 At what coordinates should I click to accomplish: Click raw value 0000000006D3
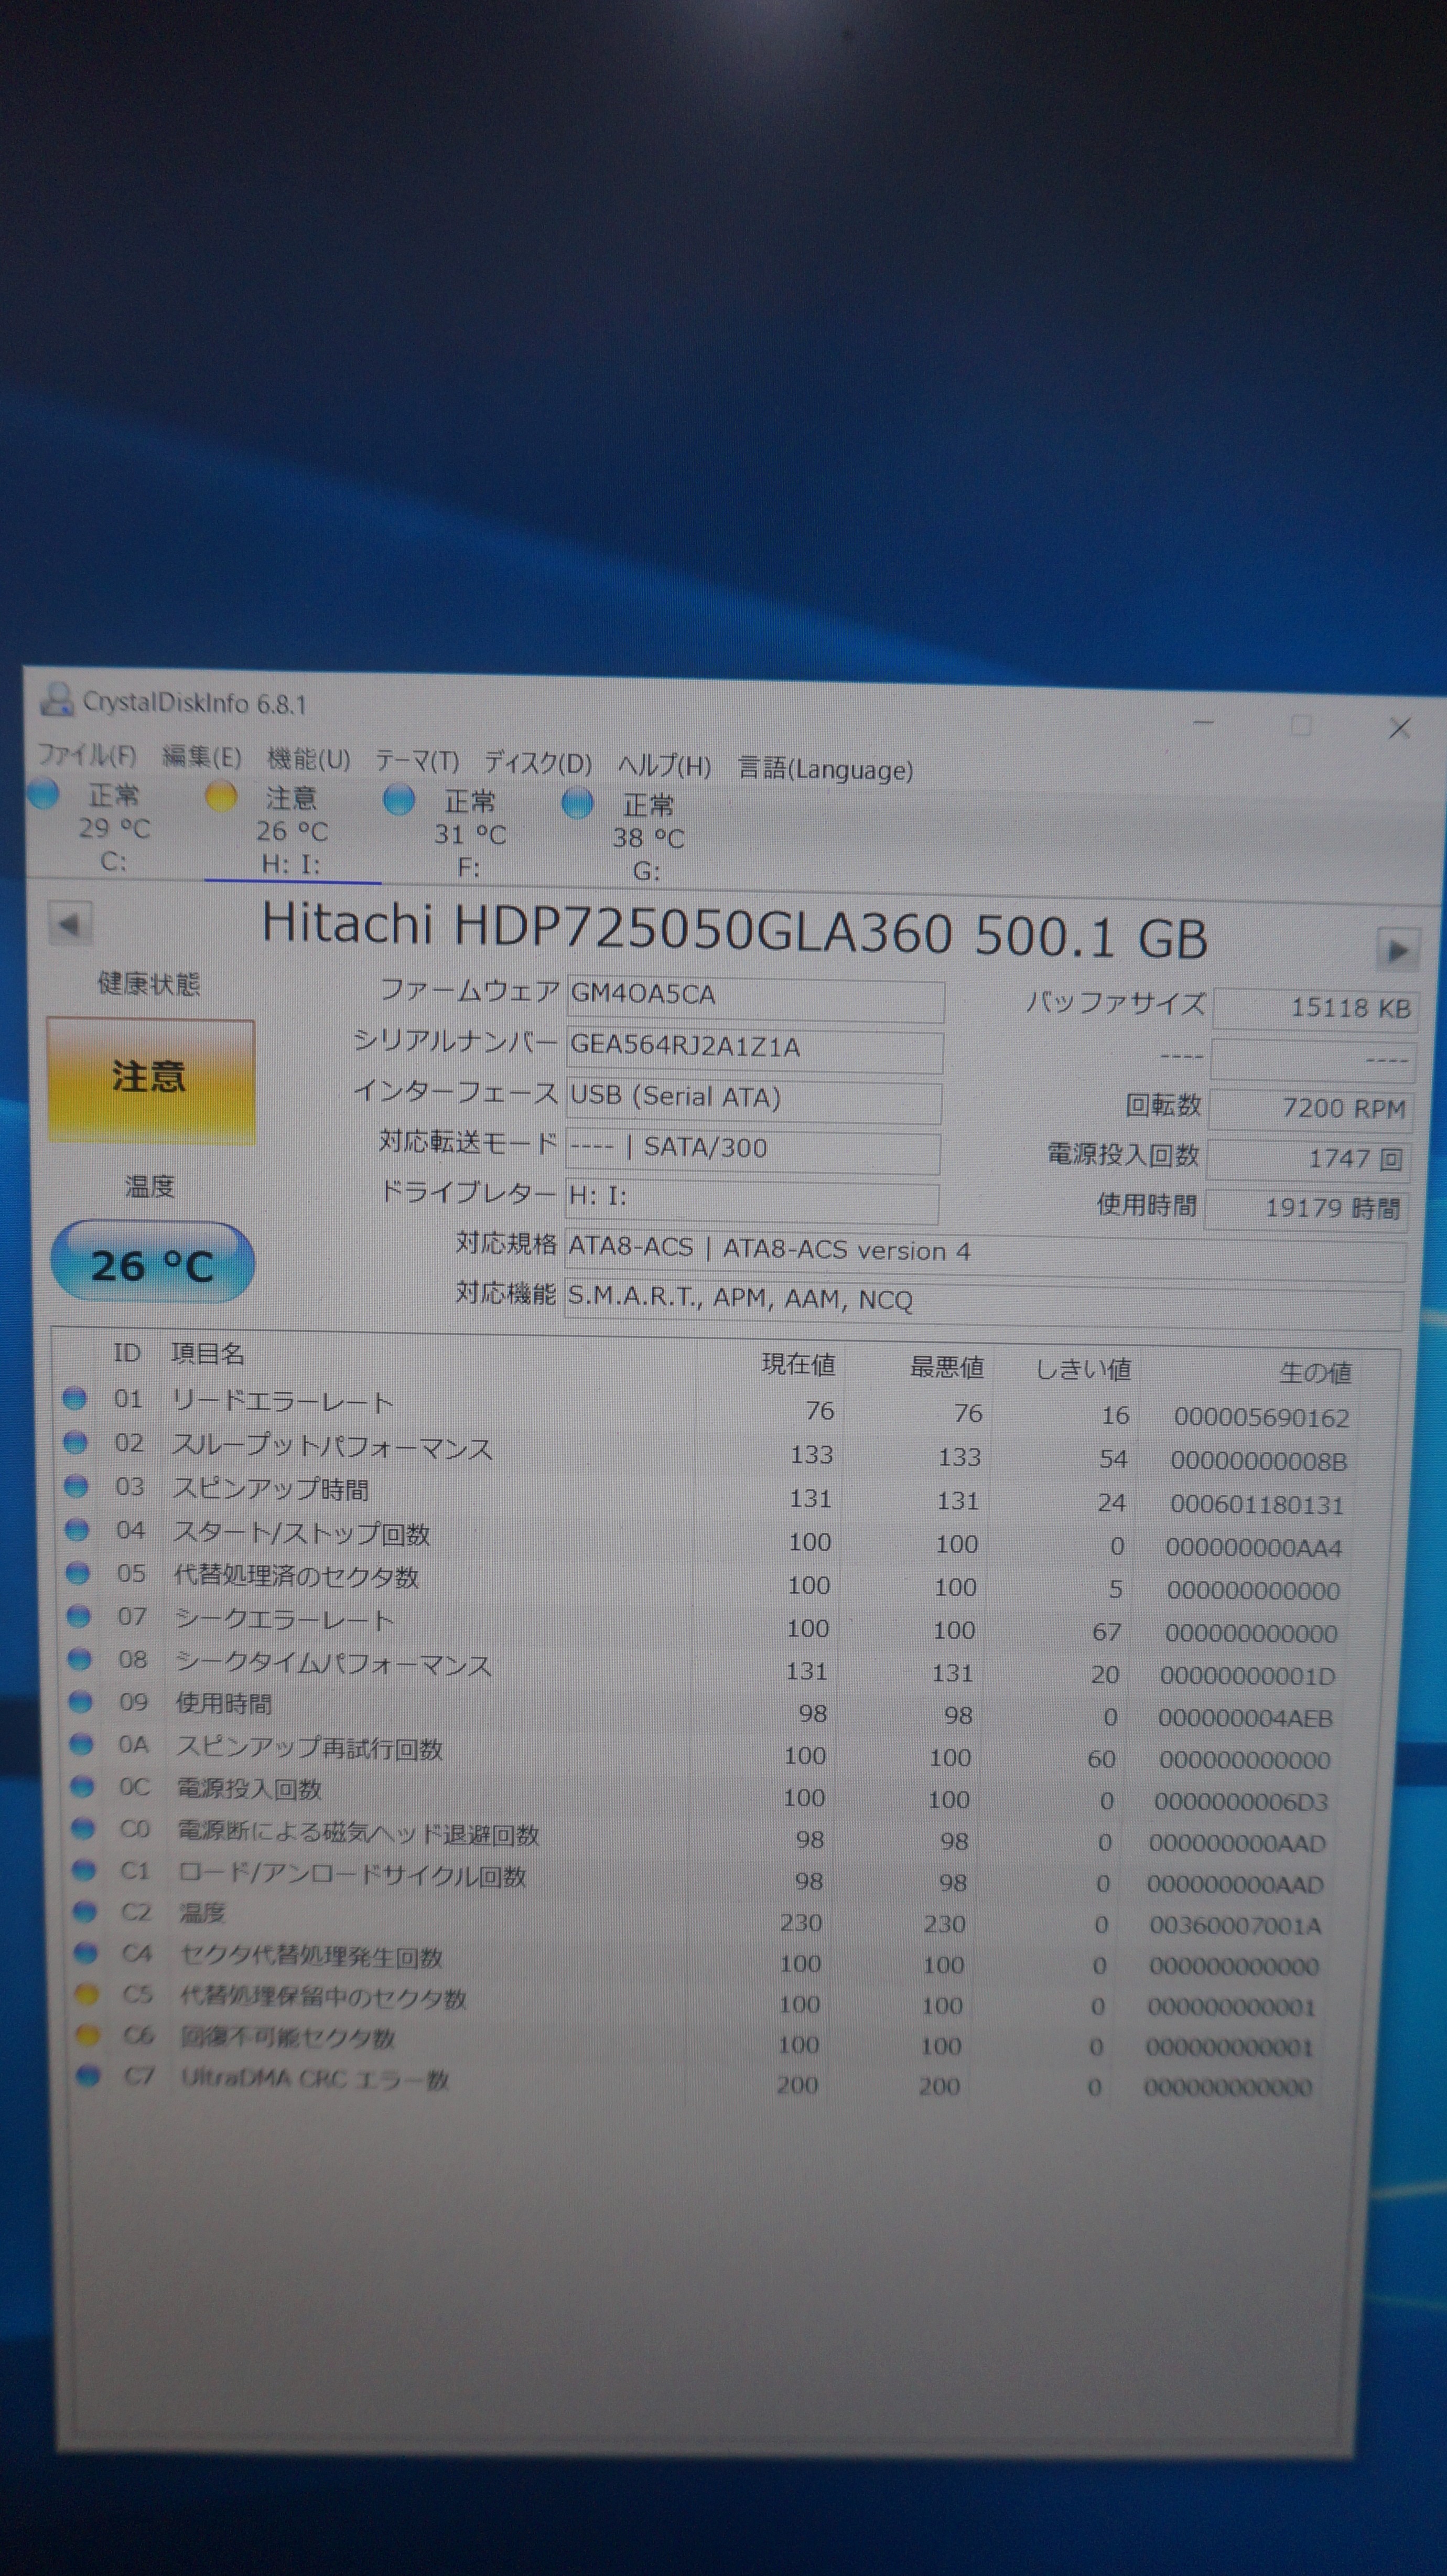click(1241, 1803)
